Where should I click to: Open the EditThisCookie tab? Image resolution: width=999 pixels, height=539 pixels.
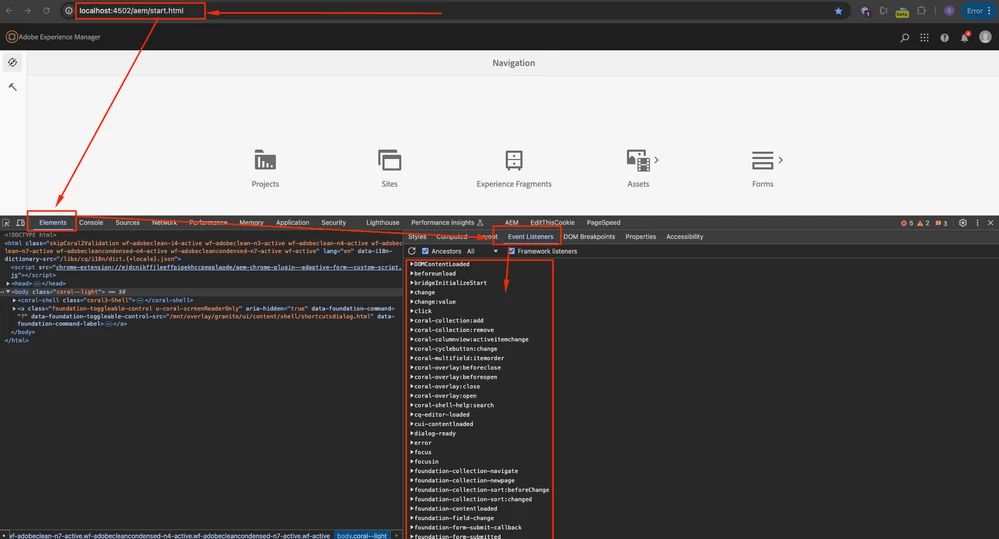pos(552,222)
